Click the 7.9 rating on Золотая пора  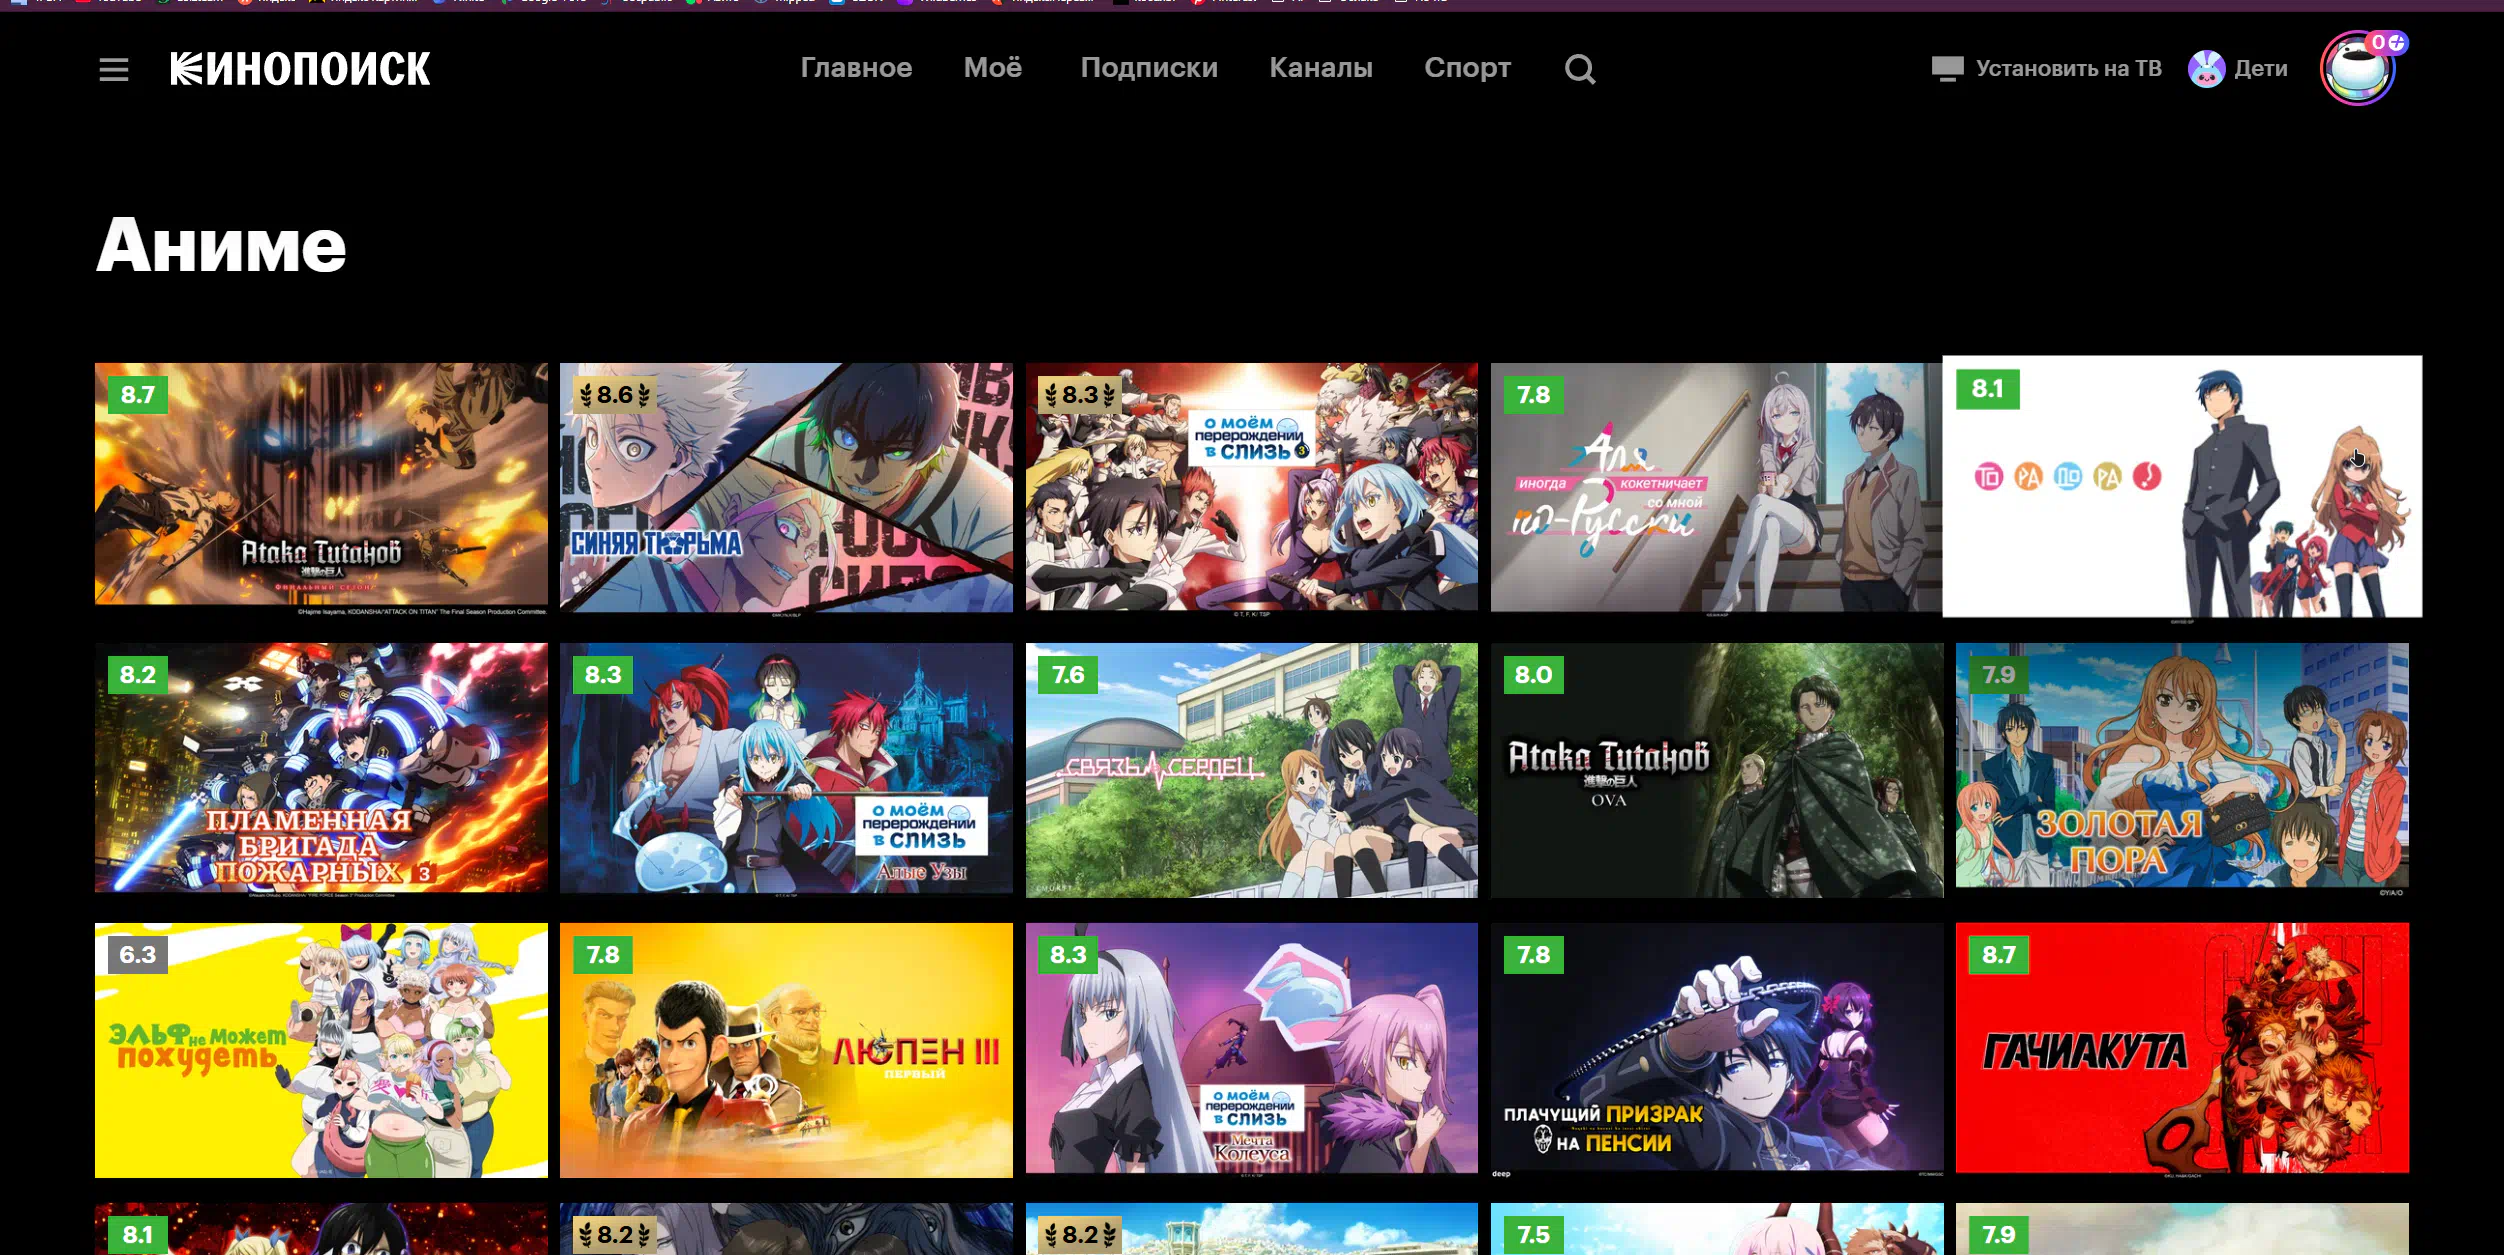pyautogui.click(x=1999, y=675)
